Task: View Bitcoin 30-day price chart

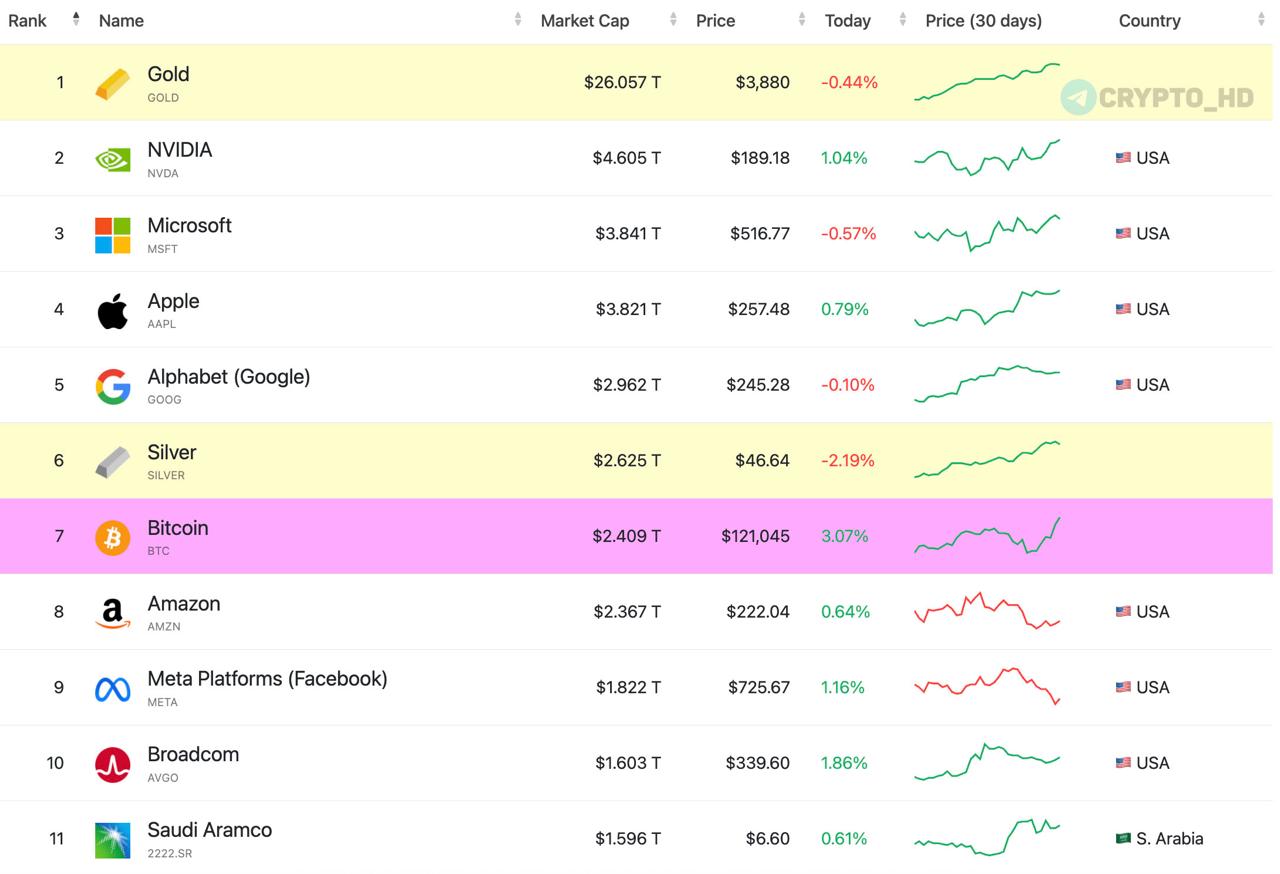Action: 987,536
